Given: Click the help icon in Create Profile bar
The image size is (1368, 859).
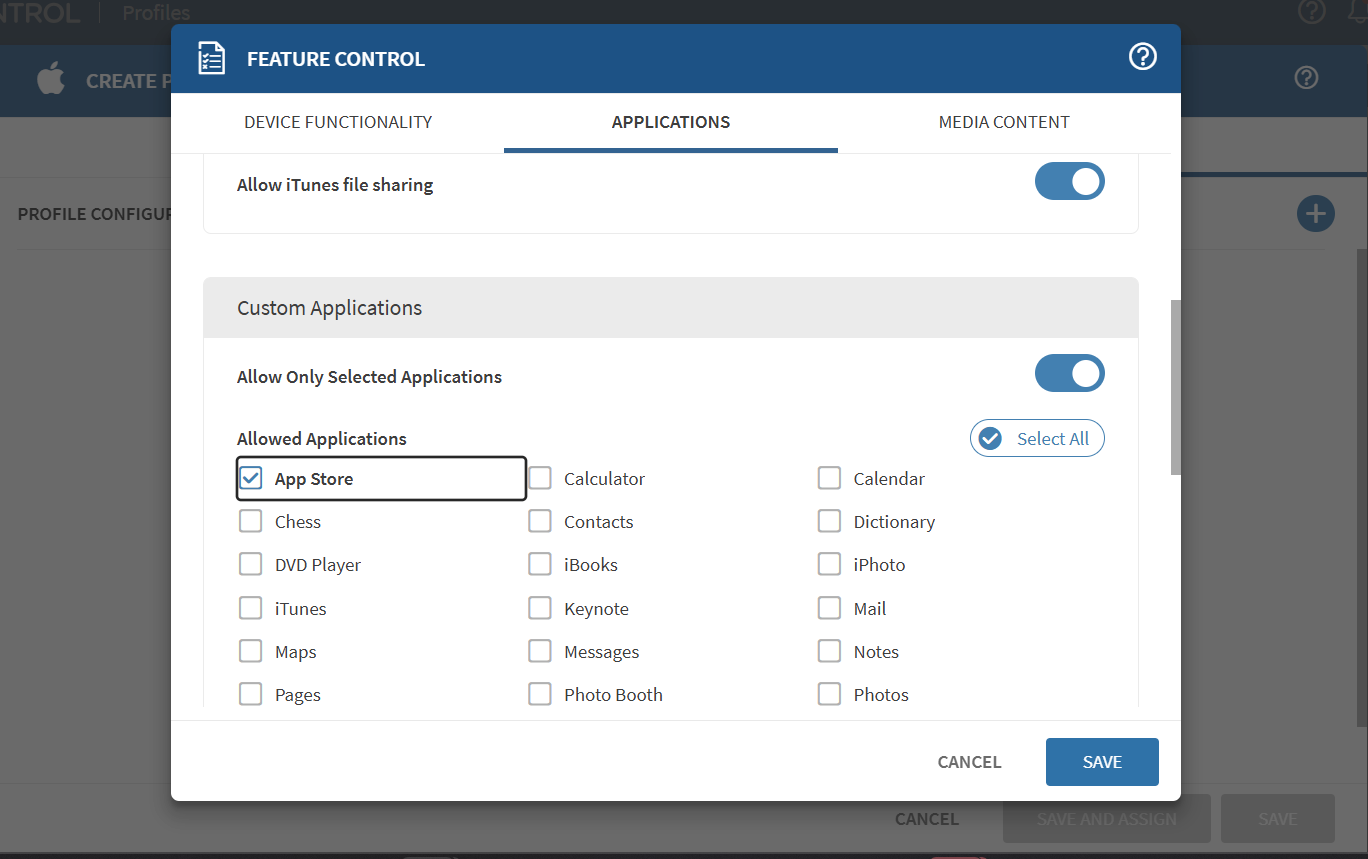Looking at the screenshot, I should pyautogui.click(x=1306, y=78).
